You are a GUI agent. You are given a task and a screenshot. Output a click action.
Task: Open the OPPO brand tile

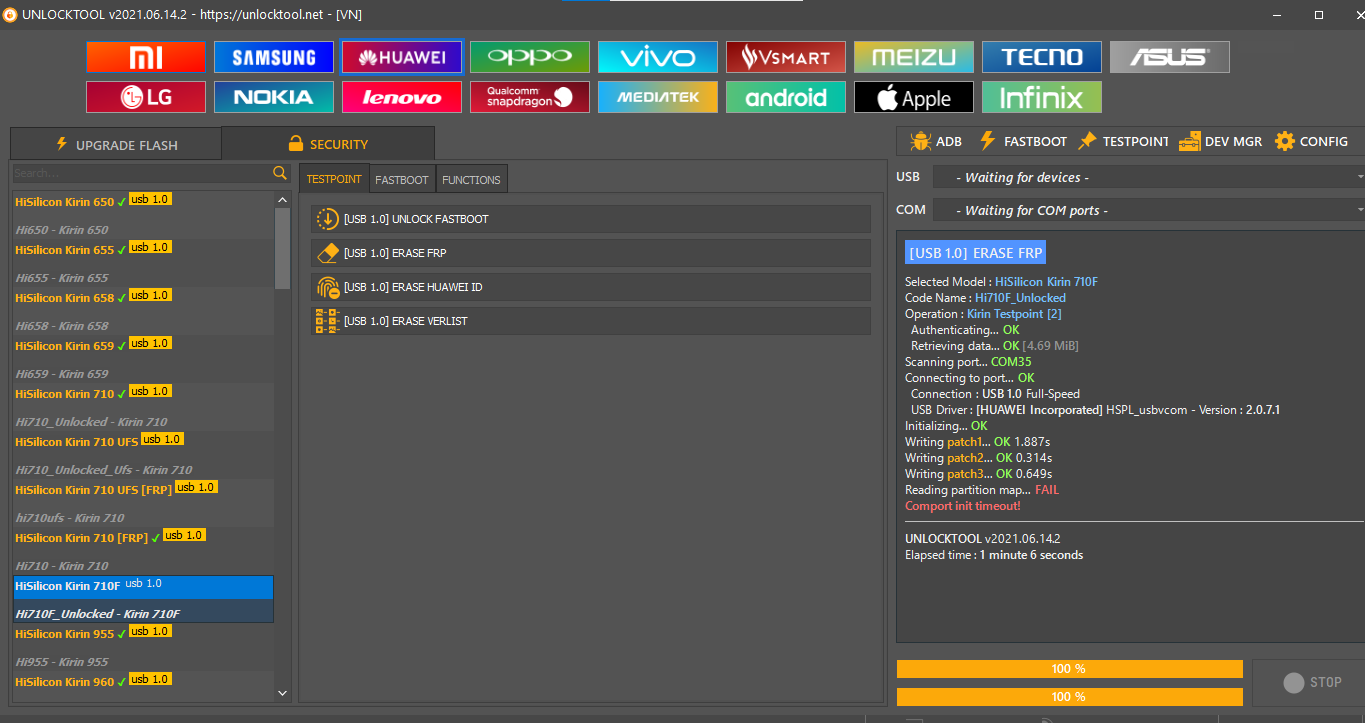click(530, 57)
